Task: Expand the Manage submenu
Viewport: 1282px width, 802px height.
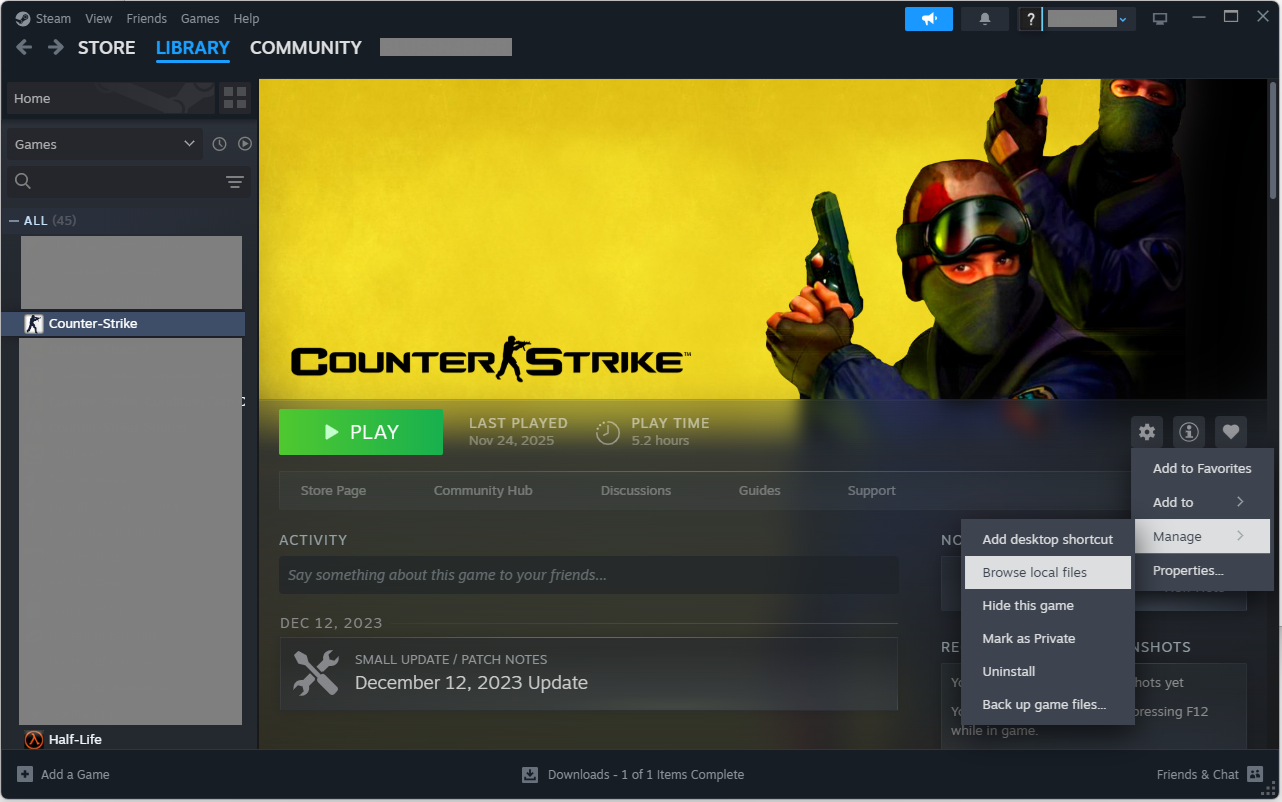Action: pyautogui.click(x=1200, y=536)
